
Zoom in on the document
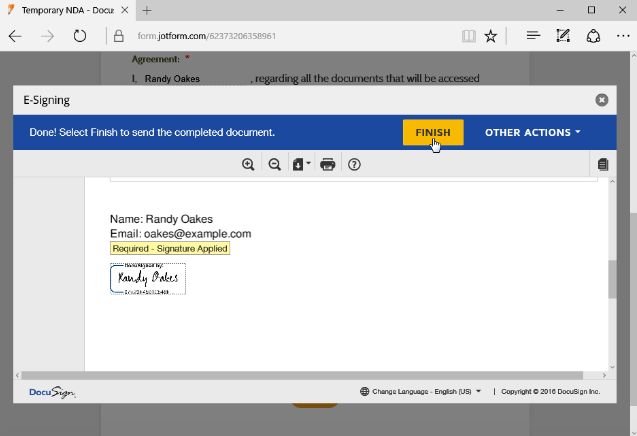(248, 165)
